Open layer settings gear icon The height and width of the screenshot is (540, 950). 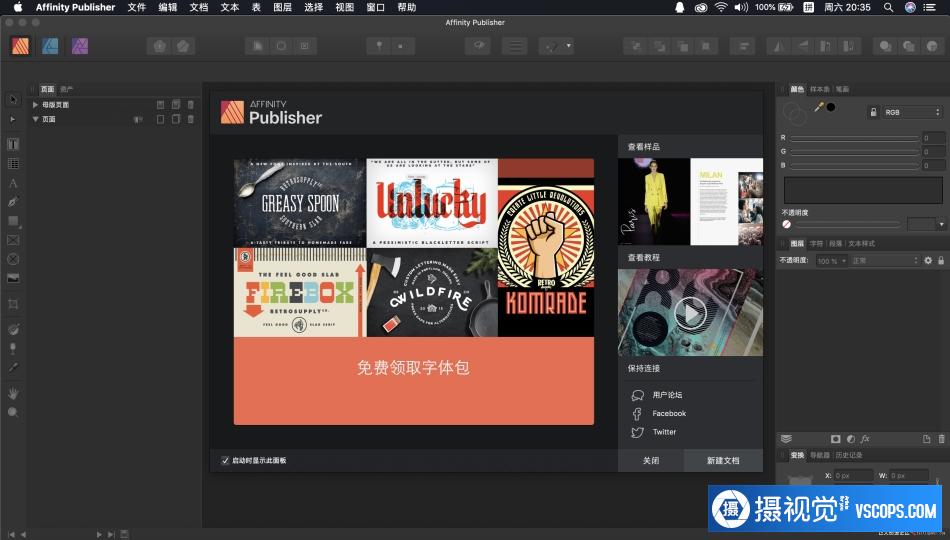pyautogui.click(x=928, y=261)
